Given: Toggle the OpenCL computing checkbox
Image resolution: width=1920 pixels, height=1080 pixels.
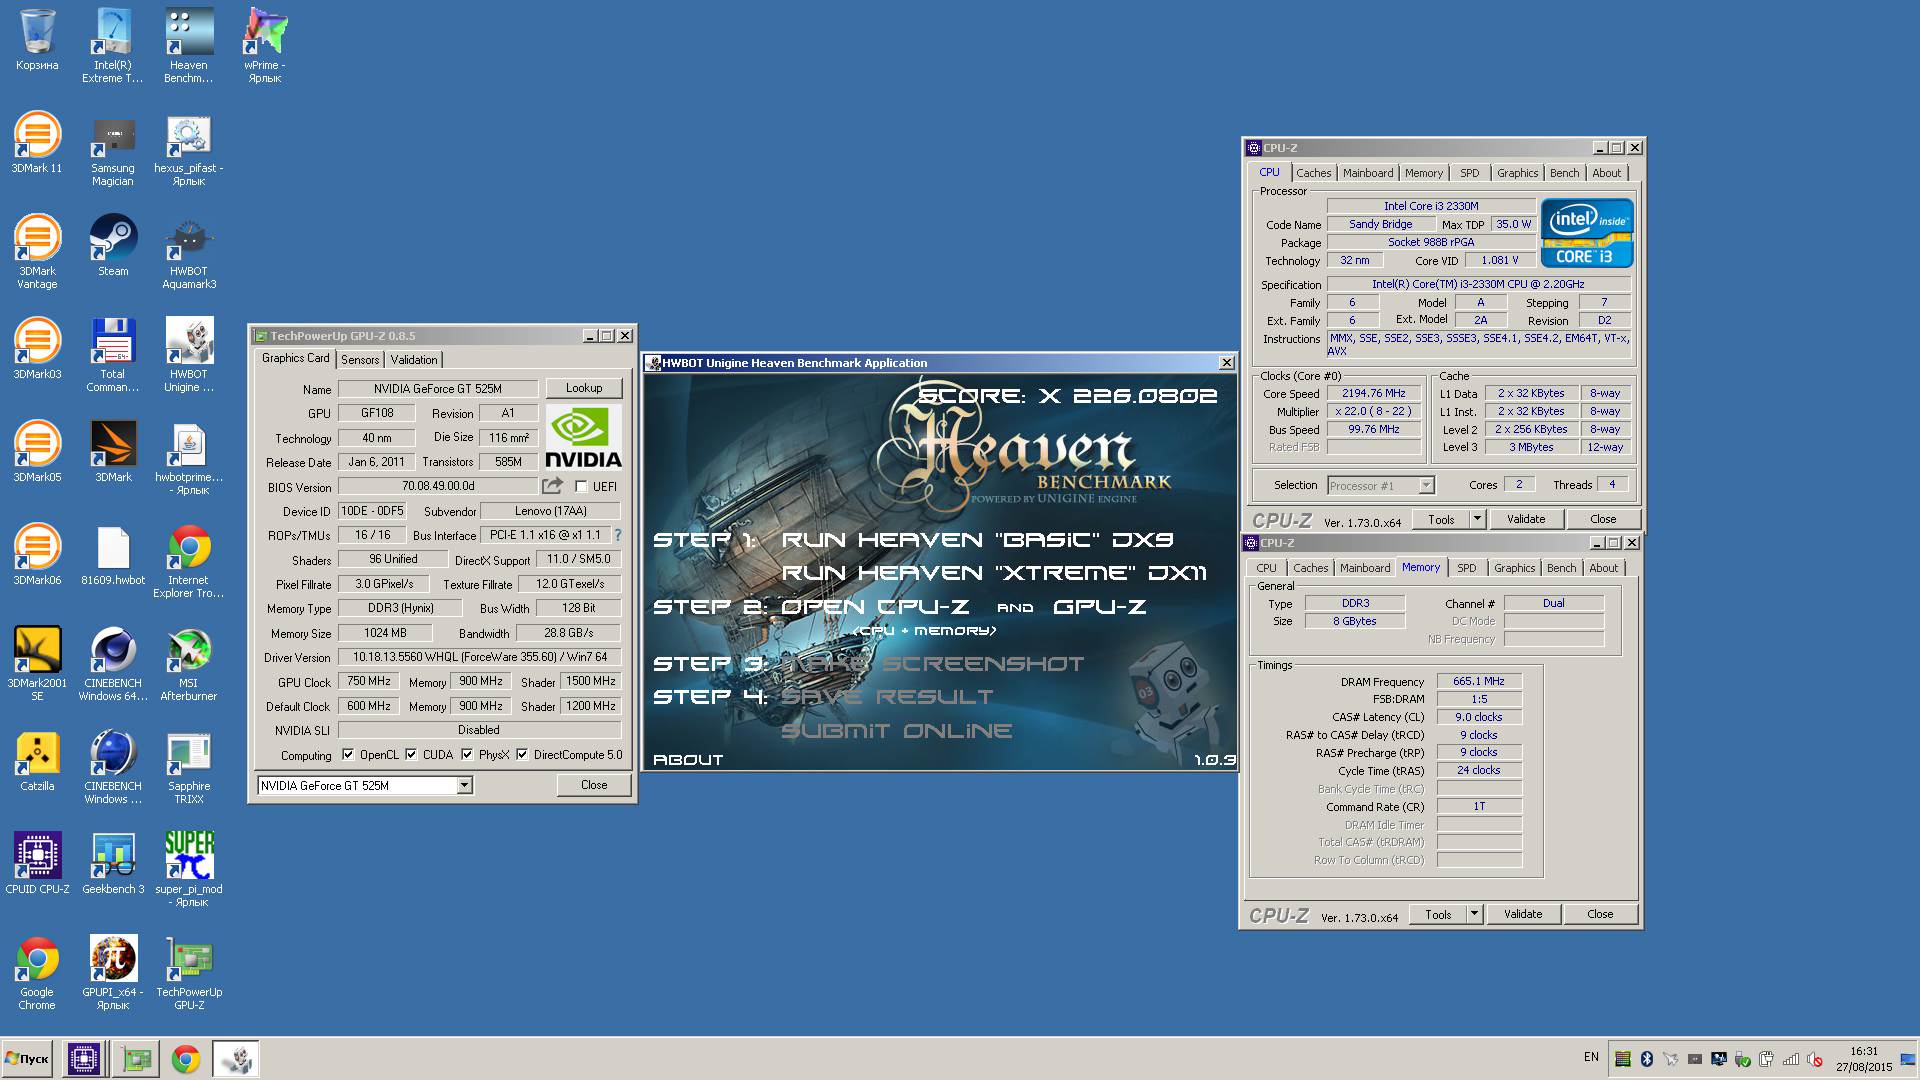Looking at the screenshot, I should coord(348,755).
